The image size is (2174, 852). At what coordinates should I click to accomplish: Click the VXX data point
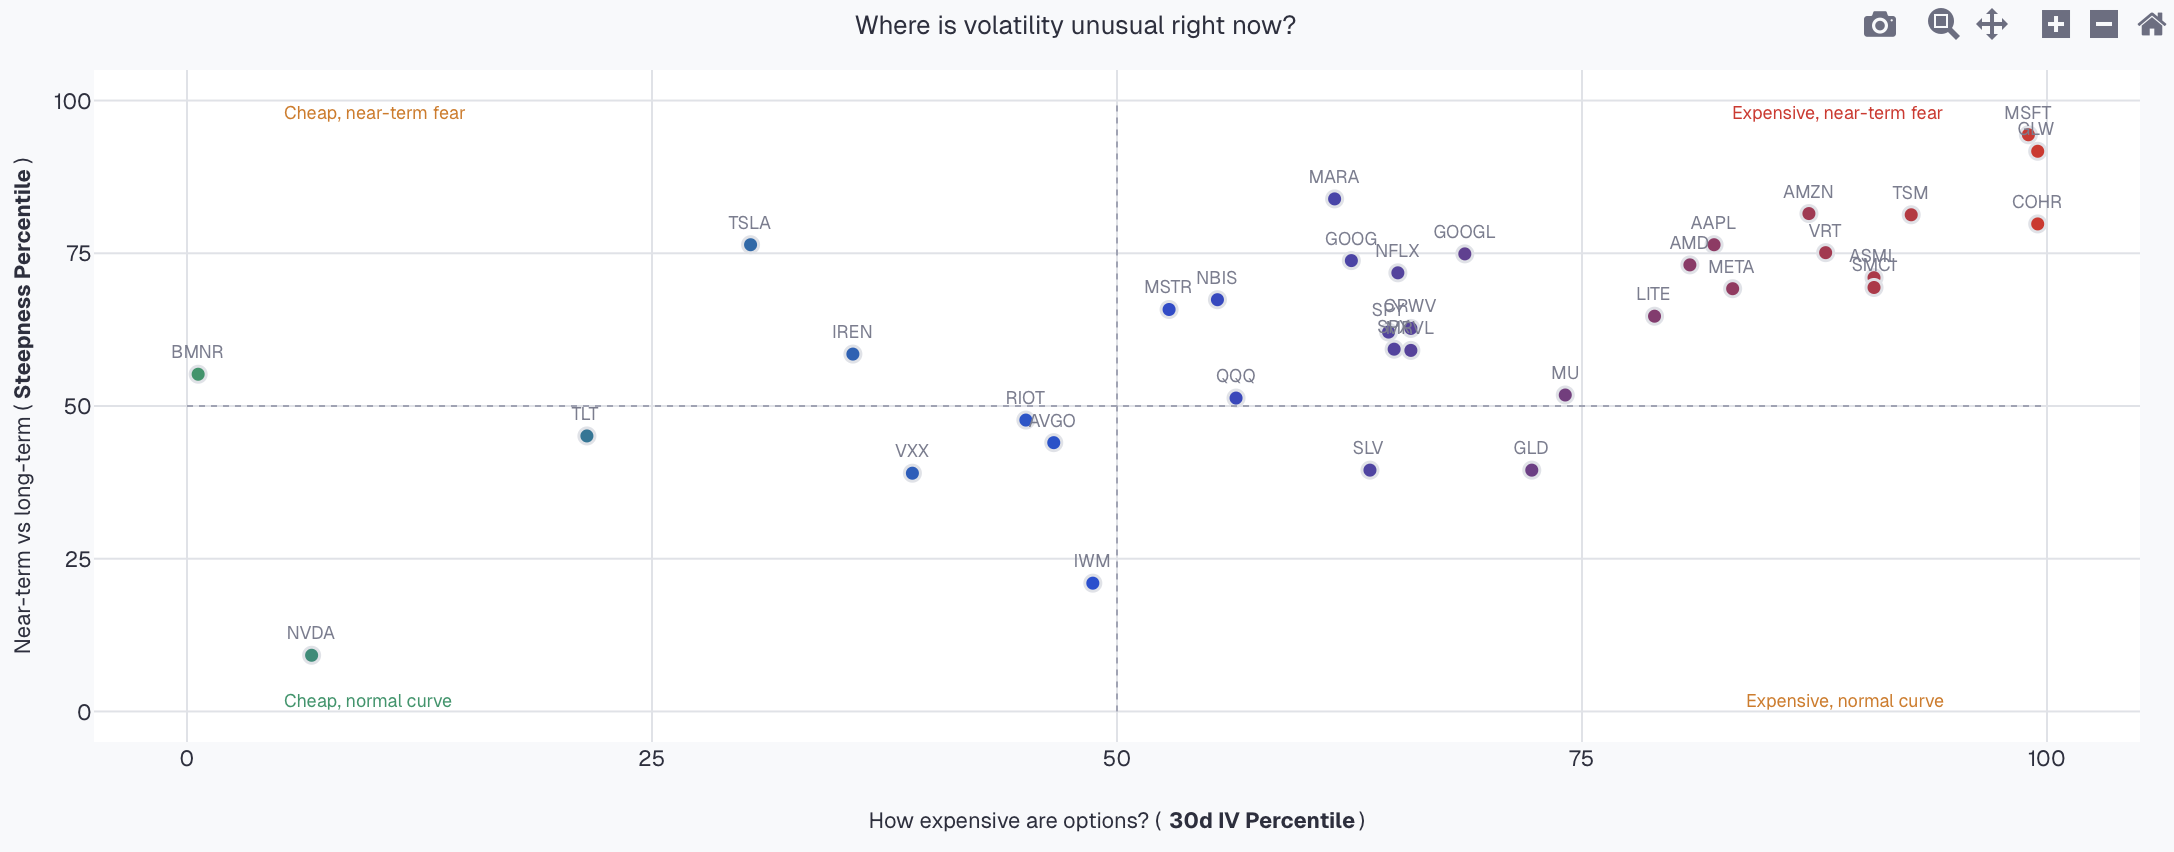911,473
